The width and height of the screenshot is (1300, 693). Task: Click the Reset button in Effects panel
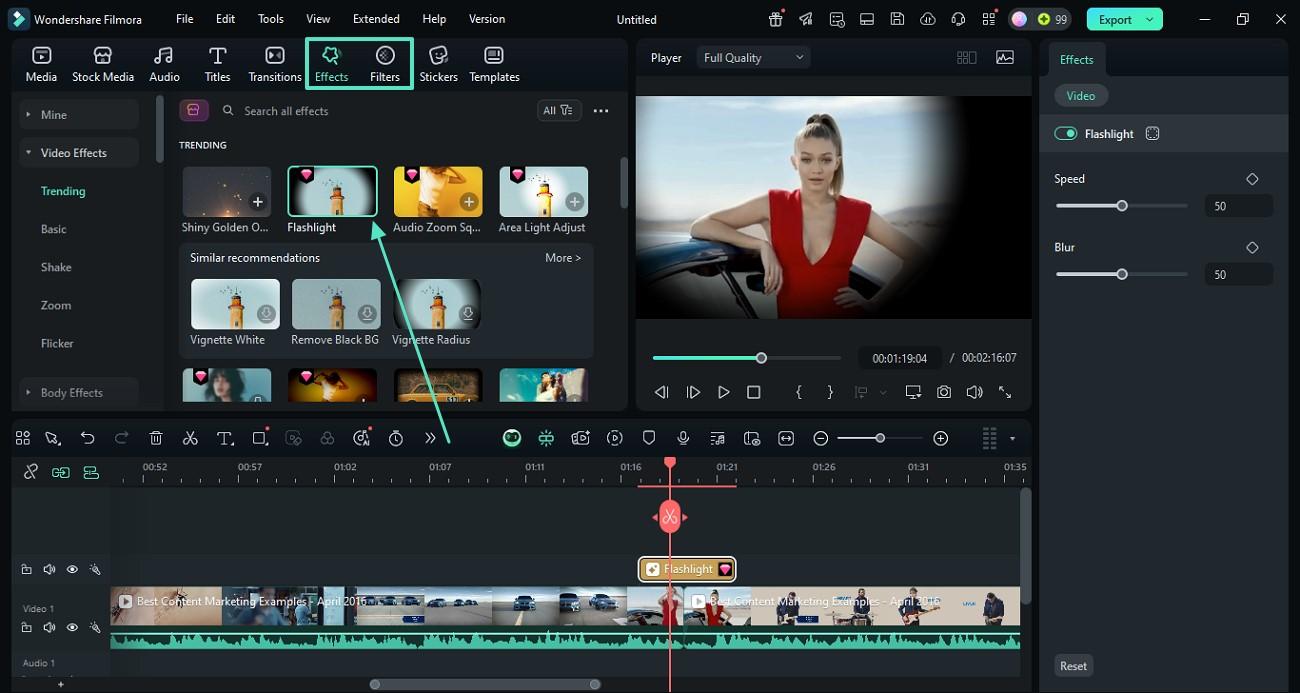tap(1073, 666)
